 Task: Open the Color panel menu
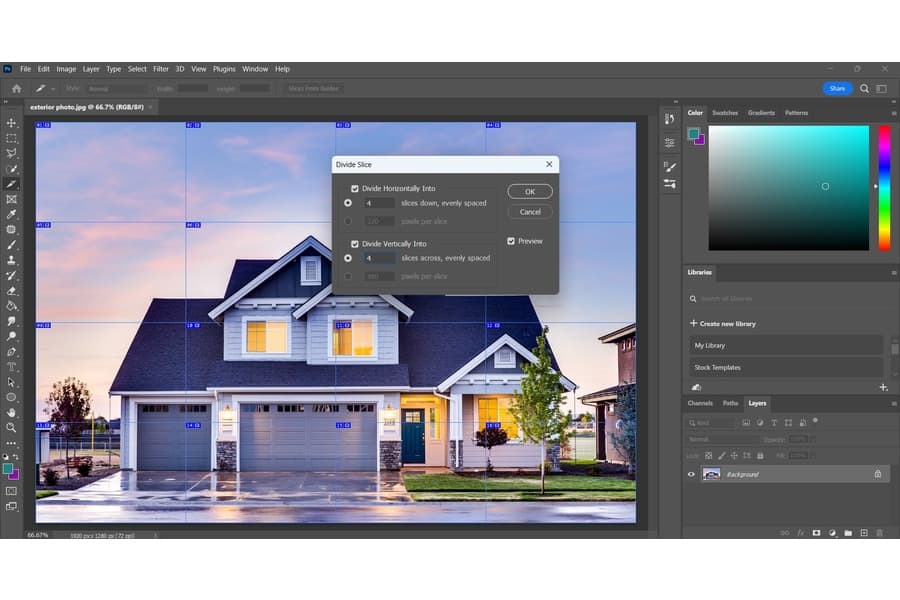click(894, 113)
